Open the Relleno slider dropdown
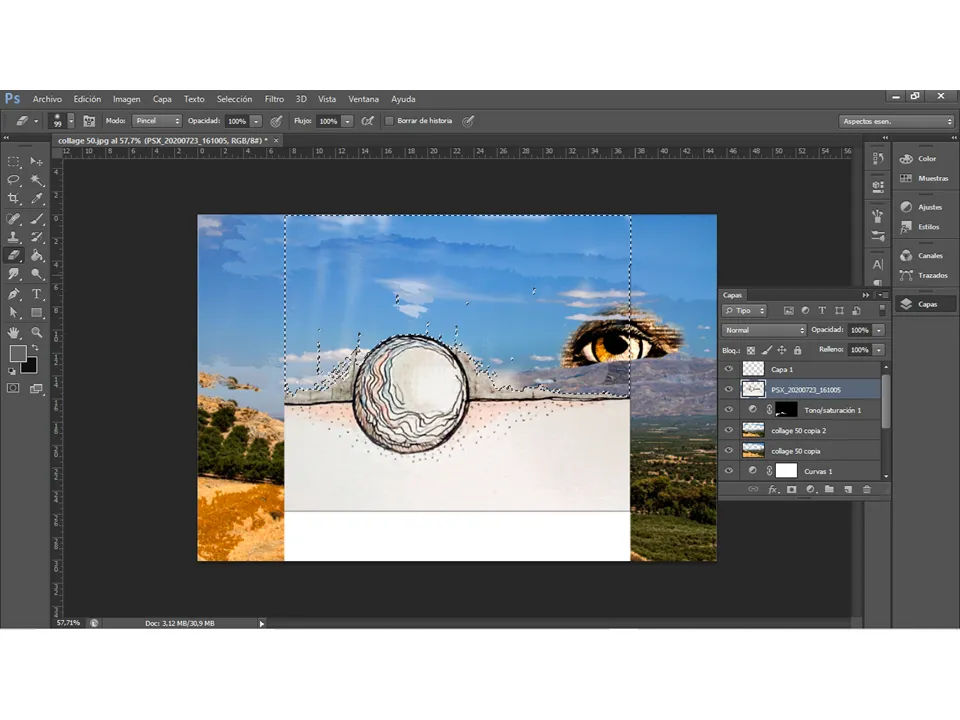 879,350
